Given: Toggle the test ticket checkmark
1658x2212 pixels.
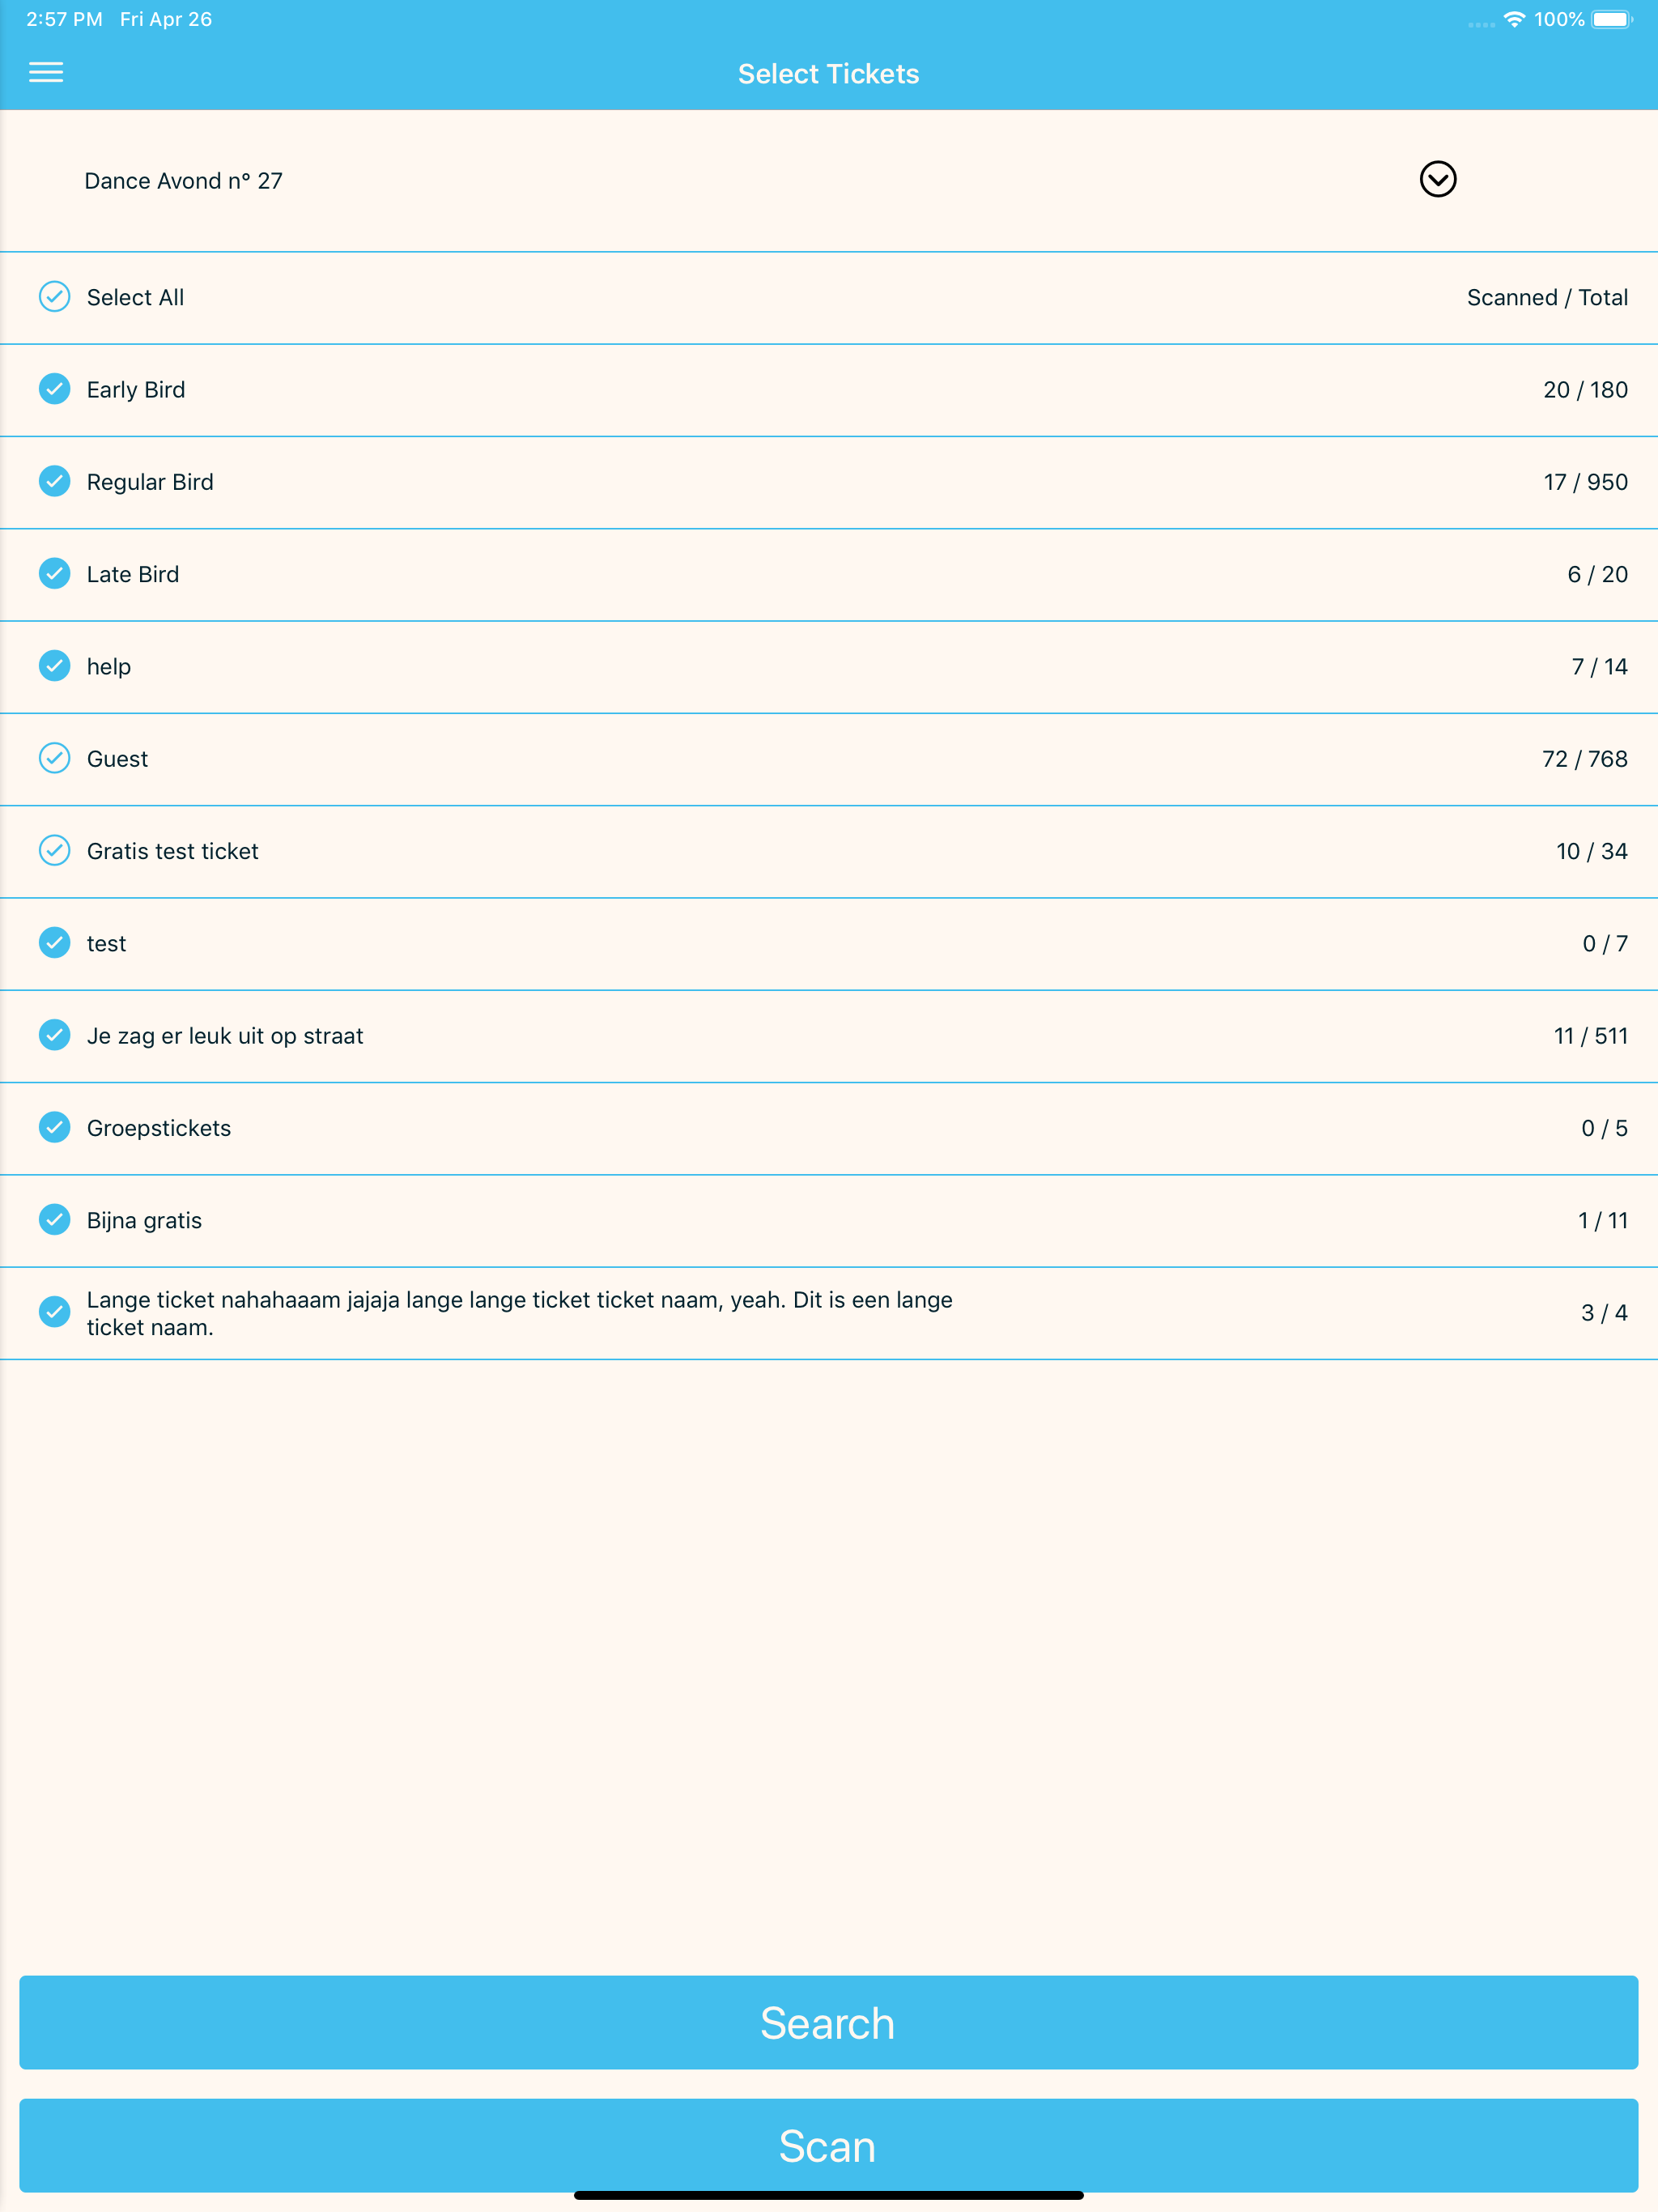Looking at the screenshot, I should [x=54, y=943].
